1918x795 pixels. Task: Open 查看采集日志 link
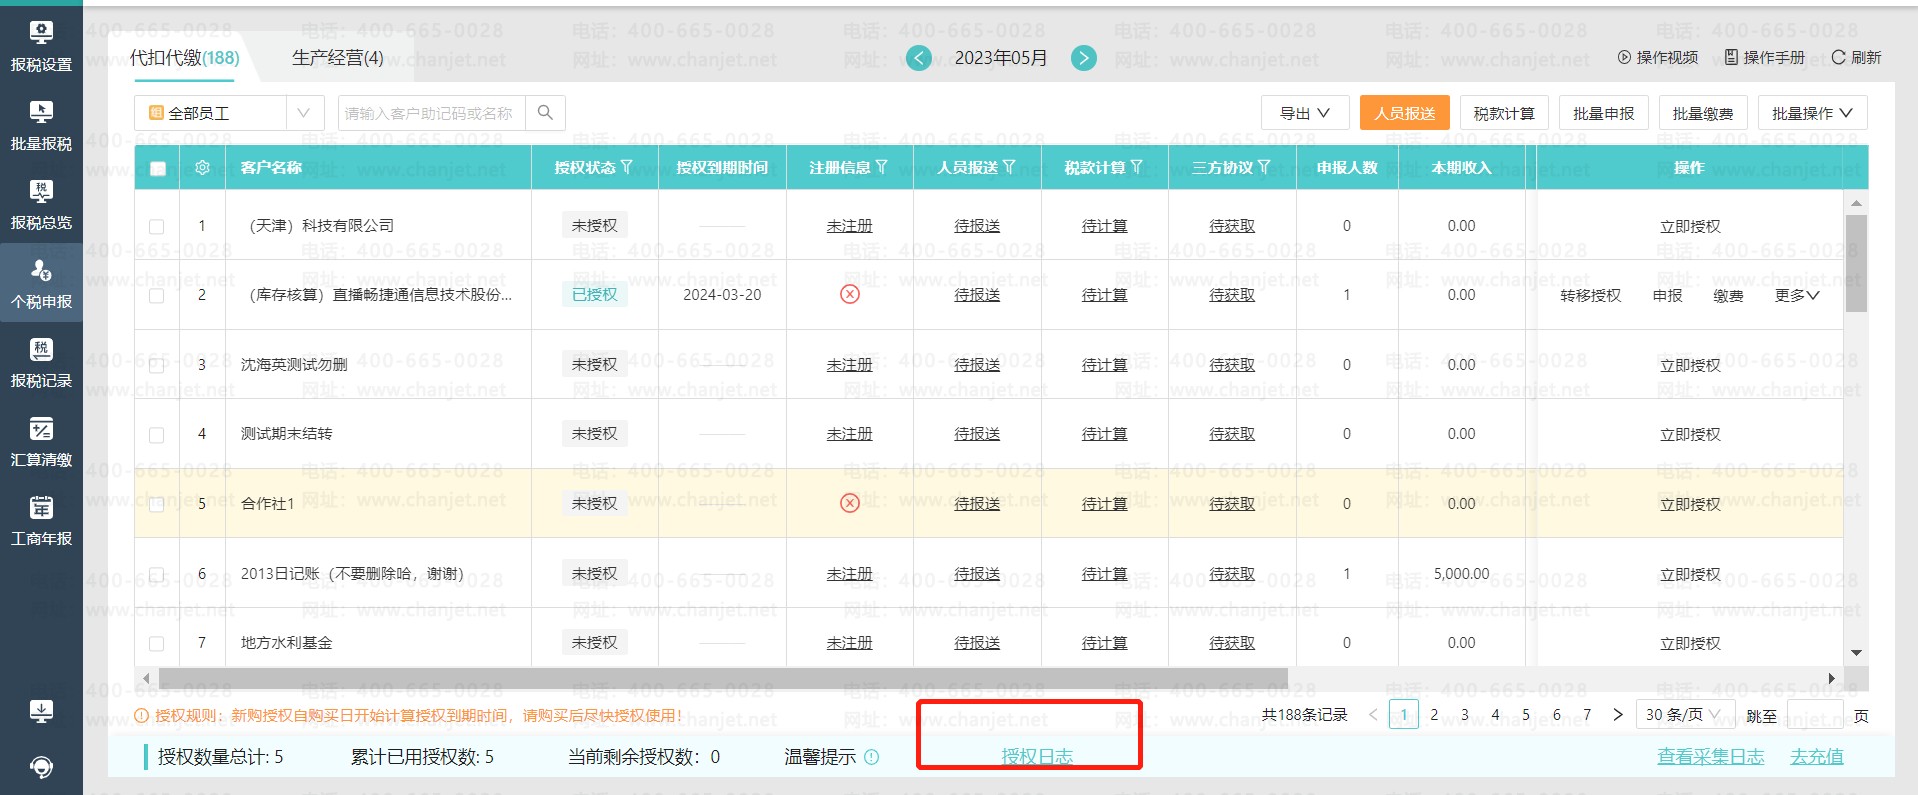point(1710,757)
